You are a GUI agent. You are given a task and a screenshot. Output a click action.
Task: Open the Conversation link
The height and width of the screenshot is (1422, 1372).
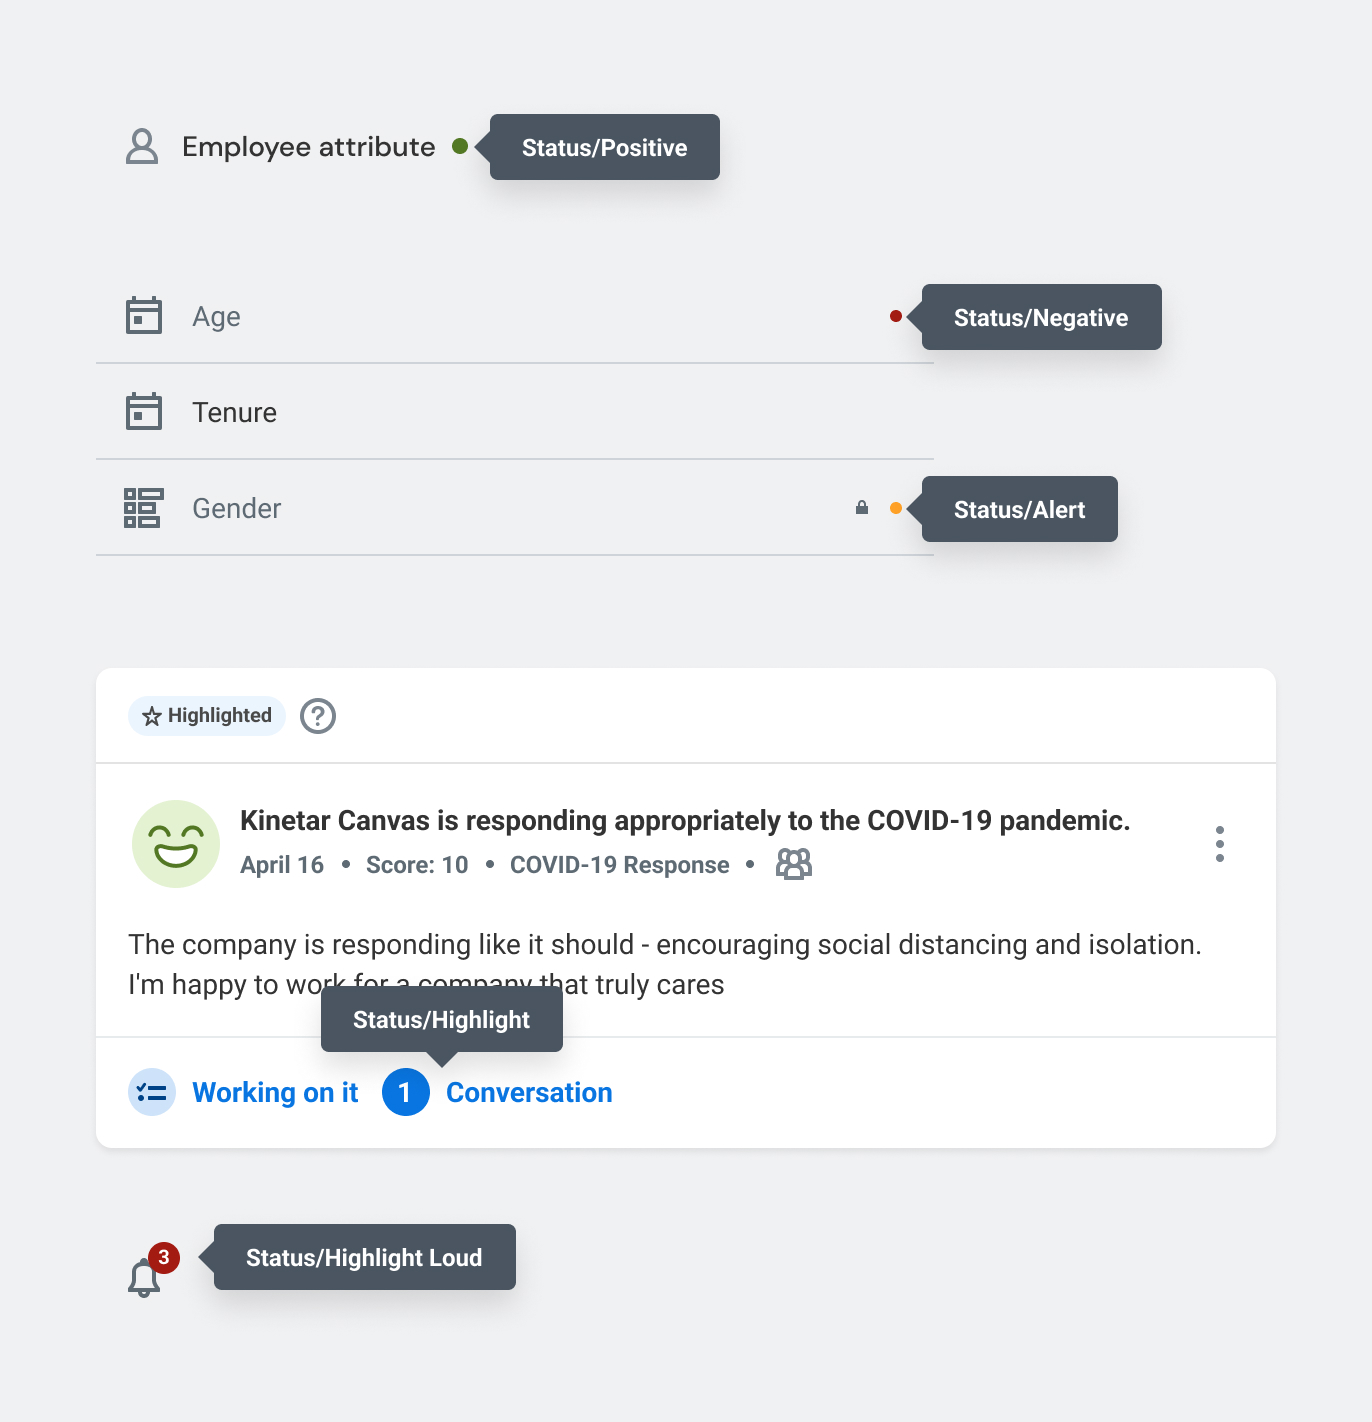tap(529, 1092)
